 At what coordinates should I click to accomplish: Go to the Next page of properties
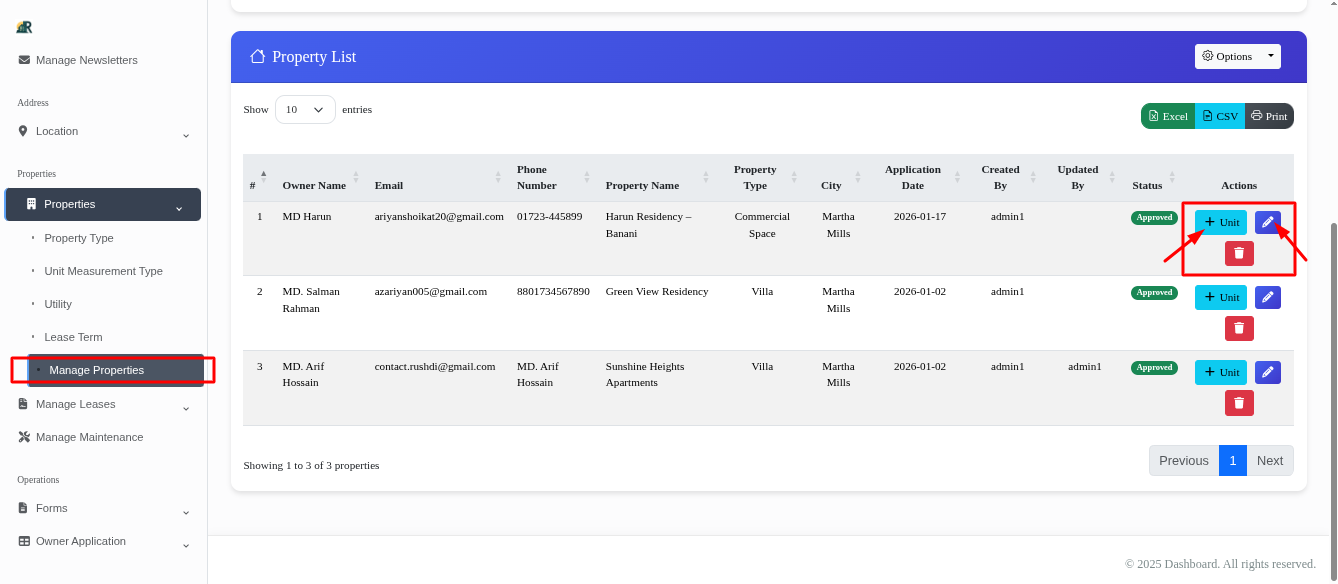(x=1269, y=460)
